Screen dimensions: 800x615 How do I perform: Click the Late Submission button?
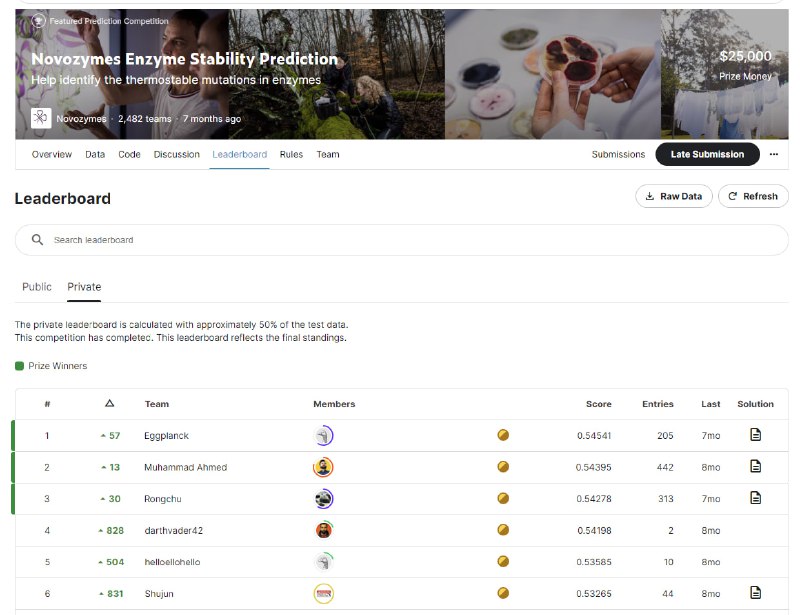click(x=707, y=154)
